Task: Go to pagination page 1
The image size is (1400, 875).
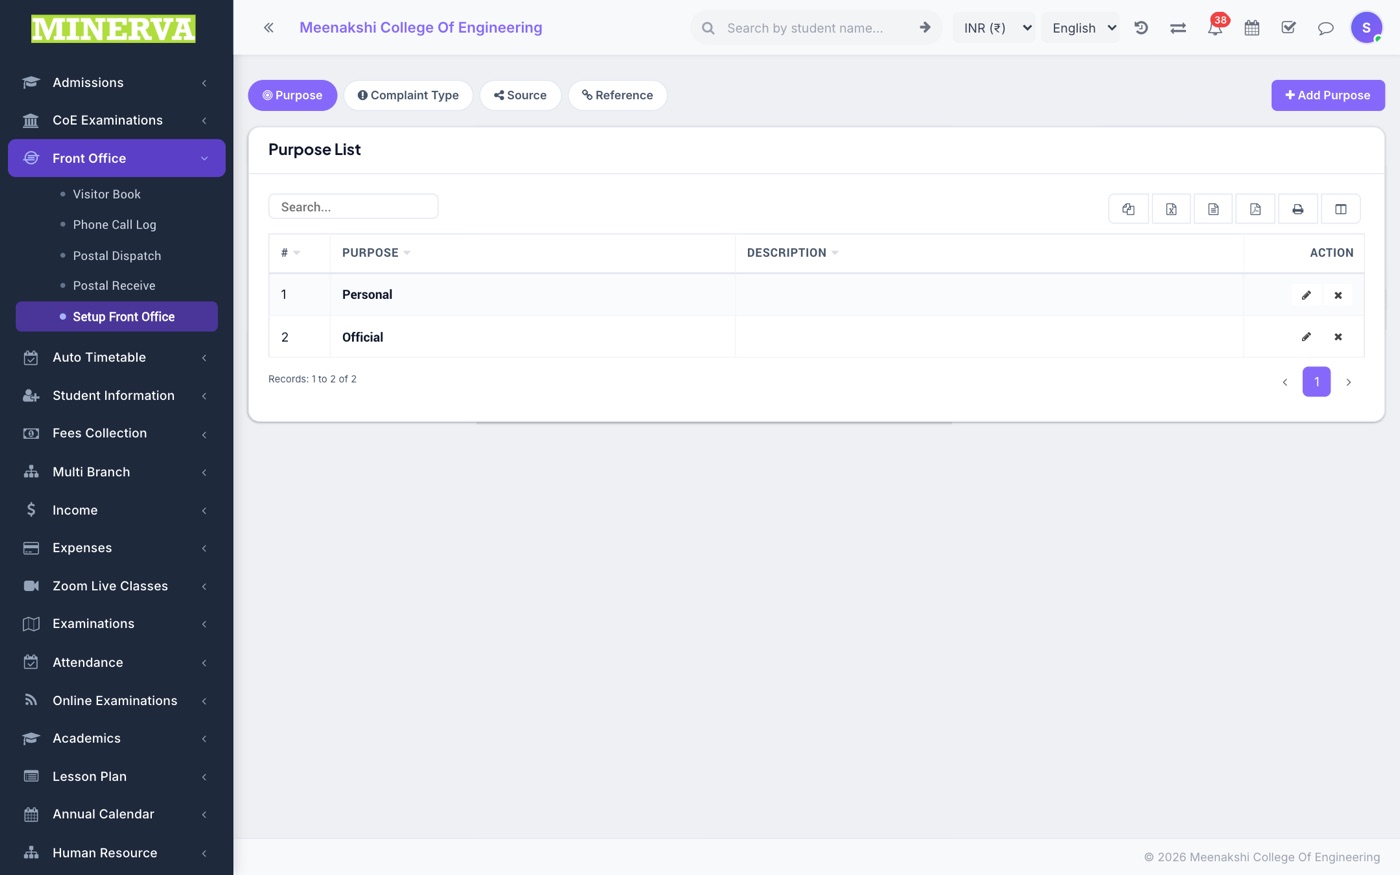Action: 1317,382
